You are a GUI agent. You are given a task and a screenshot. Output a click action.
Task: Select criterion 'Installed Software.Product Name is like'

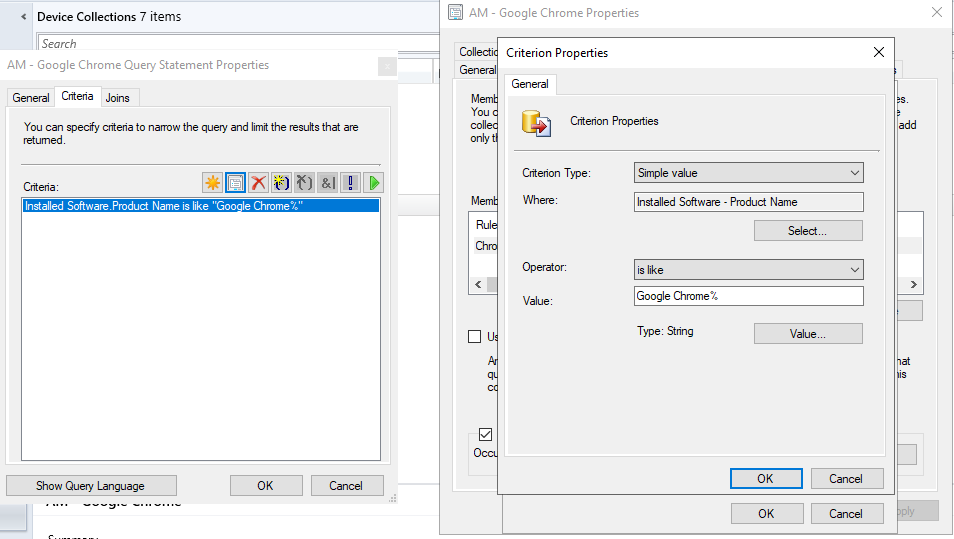(201, 206)
